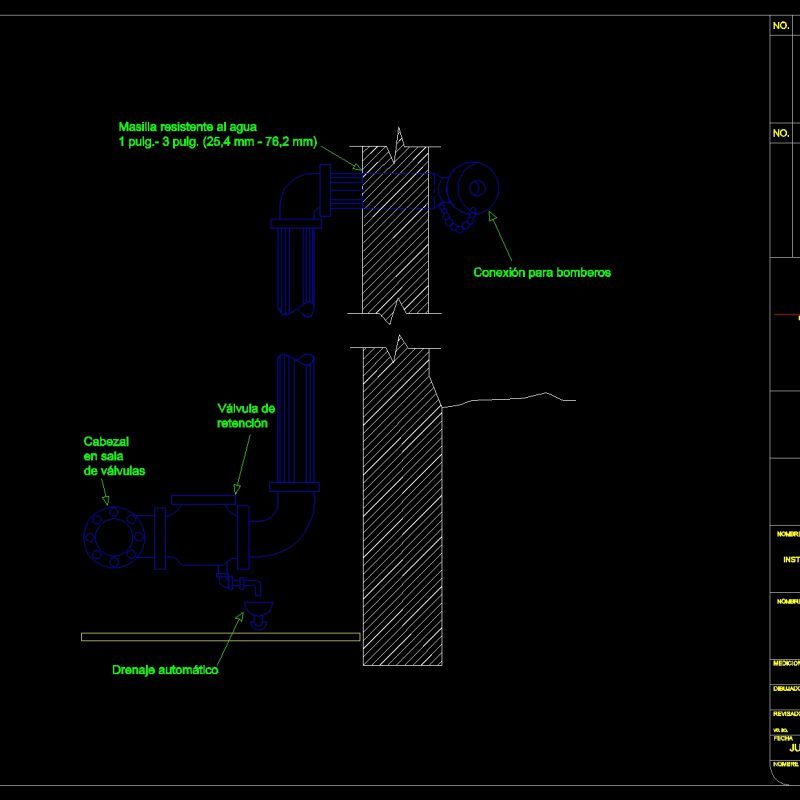Select the DIBUJADO title block entry
Image resolution: width=800 pixels, height=800 pixels.
(x=788, y=687)
